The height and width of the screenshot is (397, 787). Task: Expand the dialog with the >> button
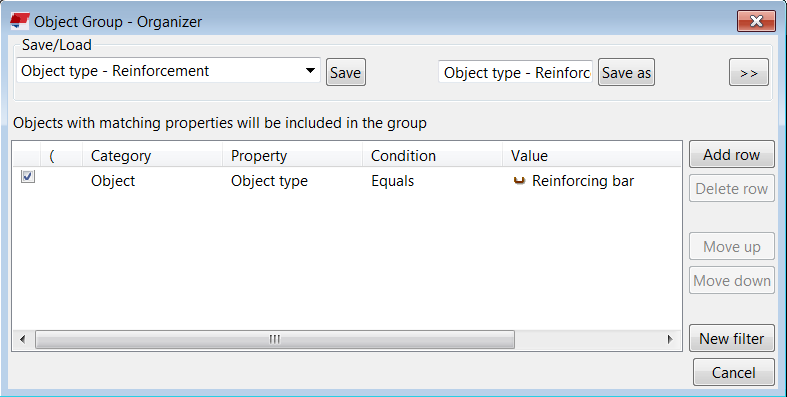coord(748,73)
